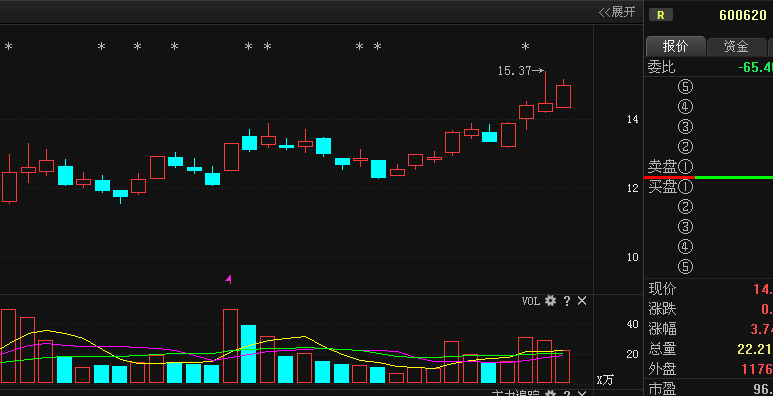Click the 22.21 总量 value
773x396 pixels.
pos(755,350)
